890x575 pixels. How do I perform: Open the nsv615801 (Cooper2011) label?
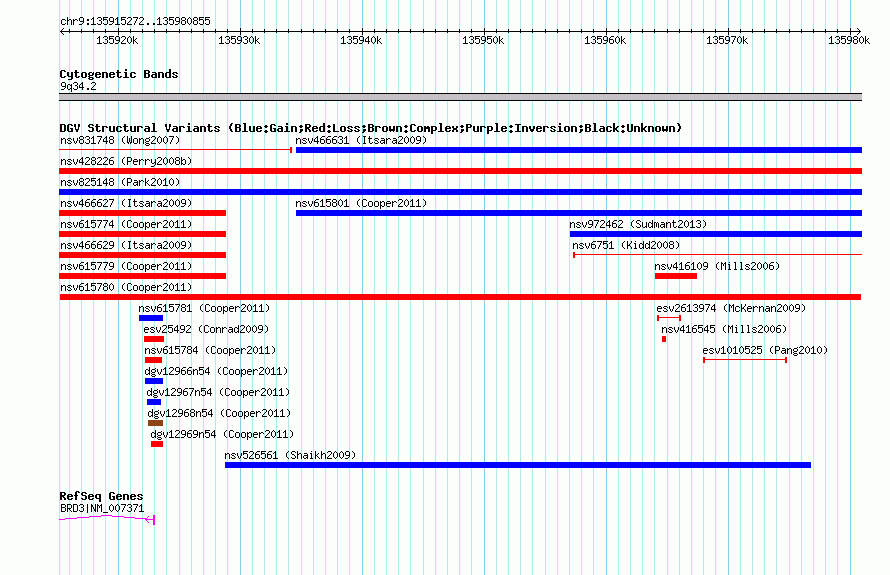361,203
